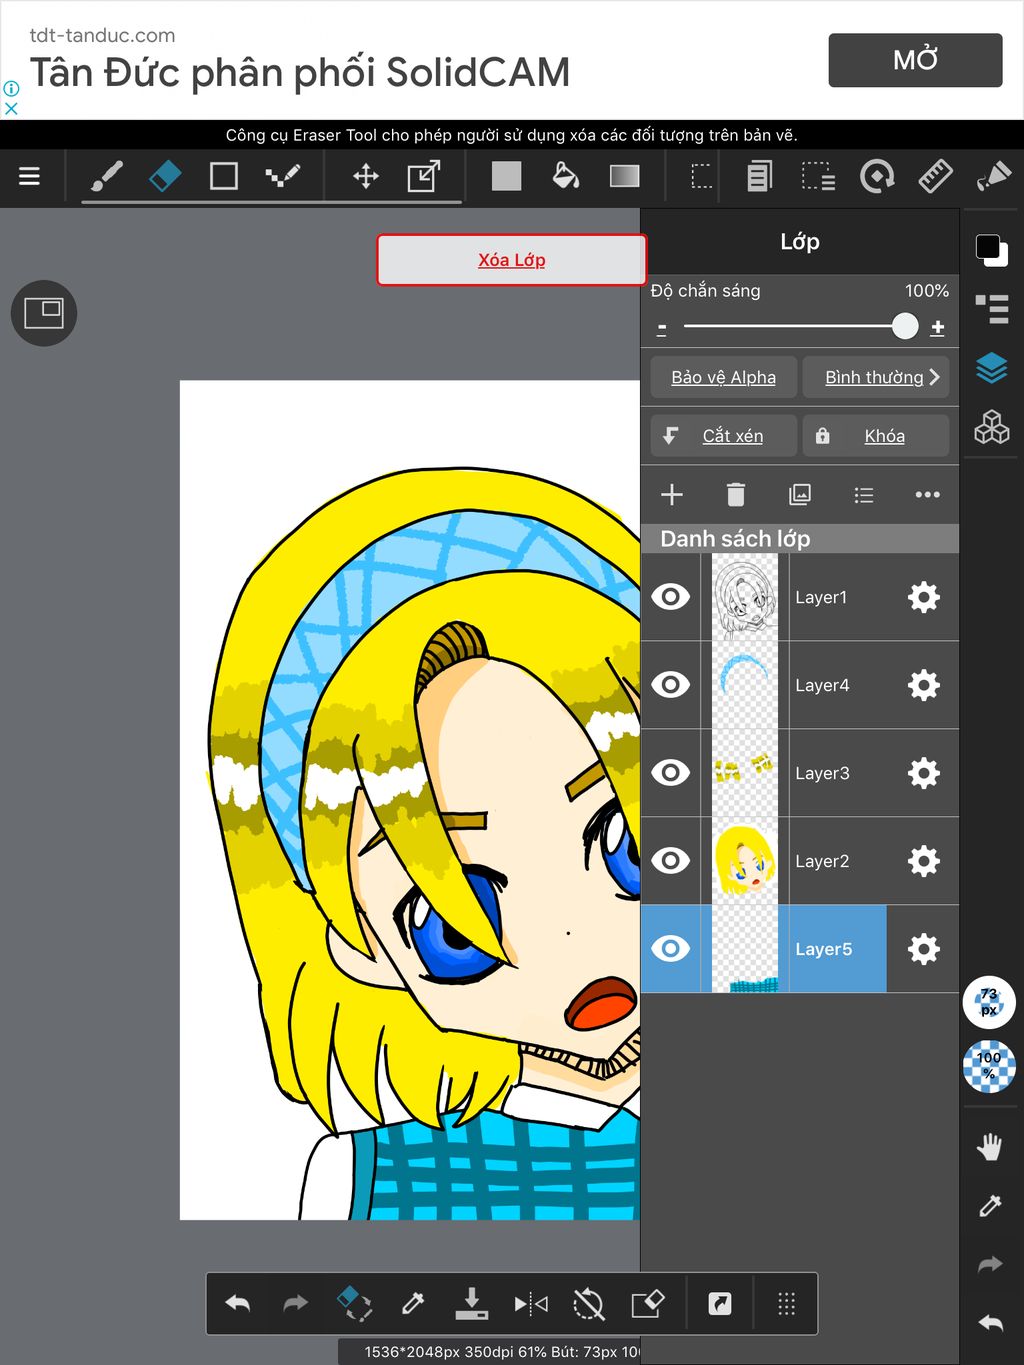The height and width of the screenshot is (1365, 1024).
Task: Open the brush list panel icon
Action: [992, 309]
